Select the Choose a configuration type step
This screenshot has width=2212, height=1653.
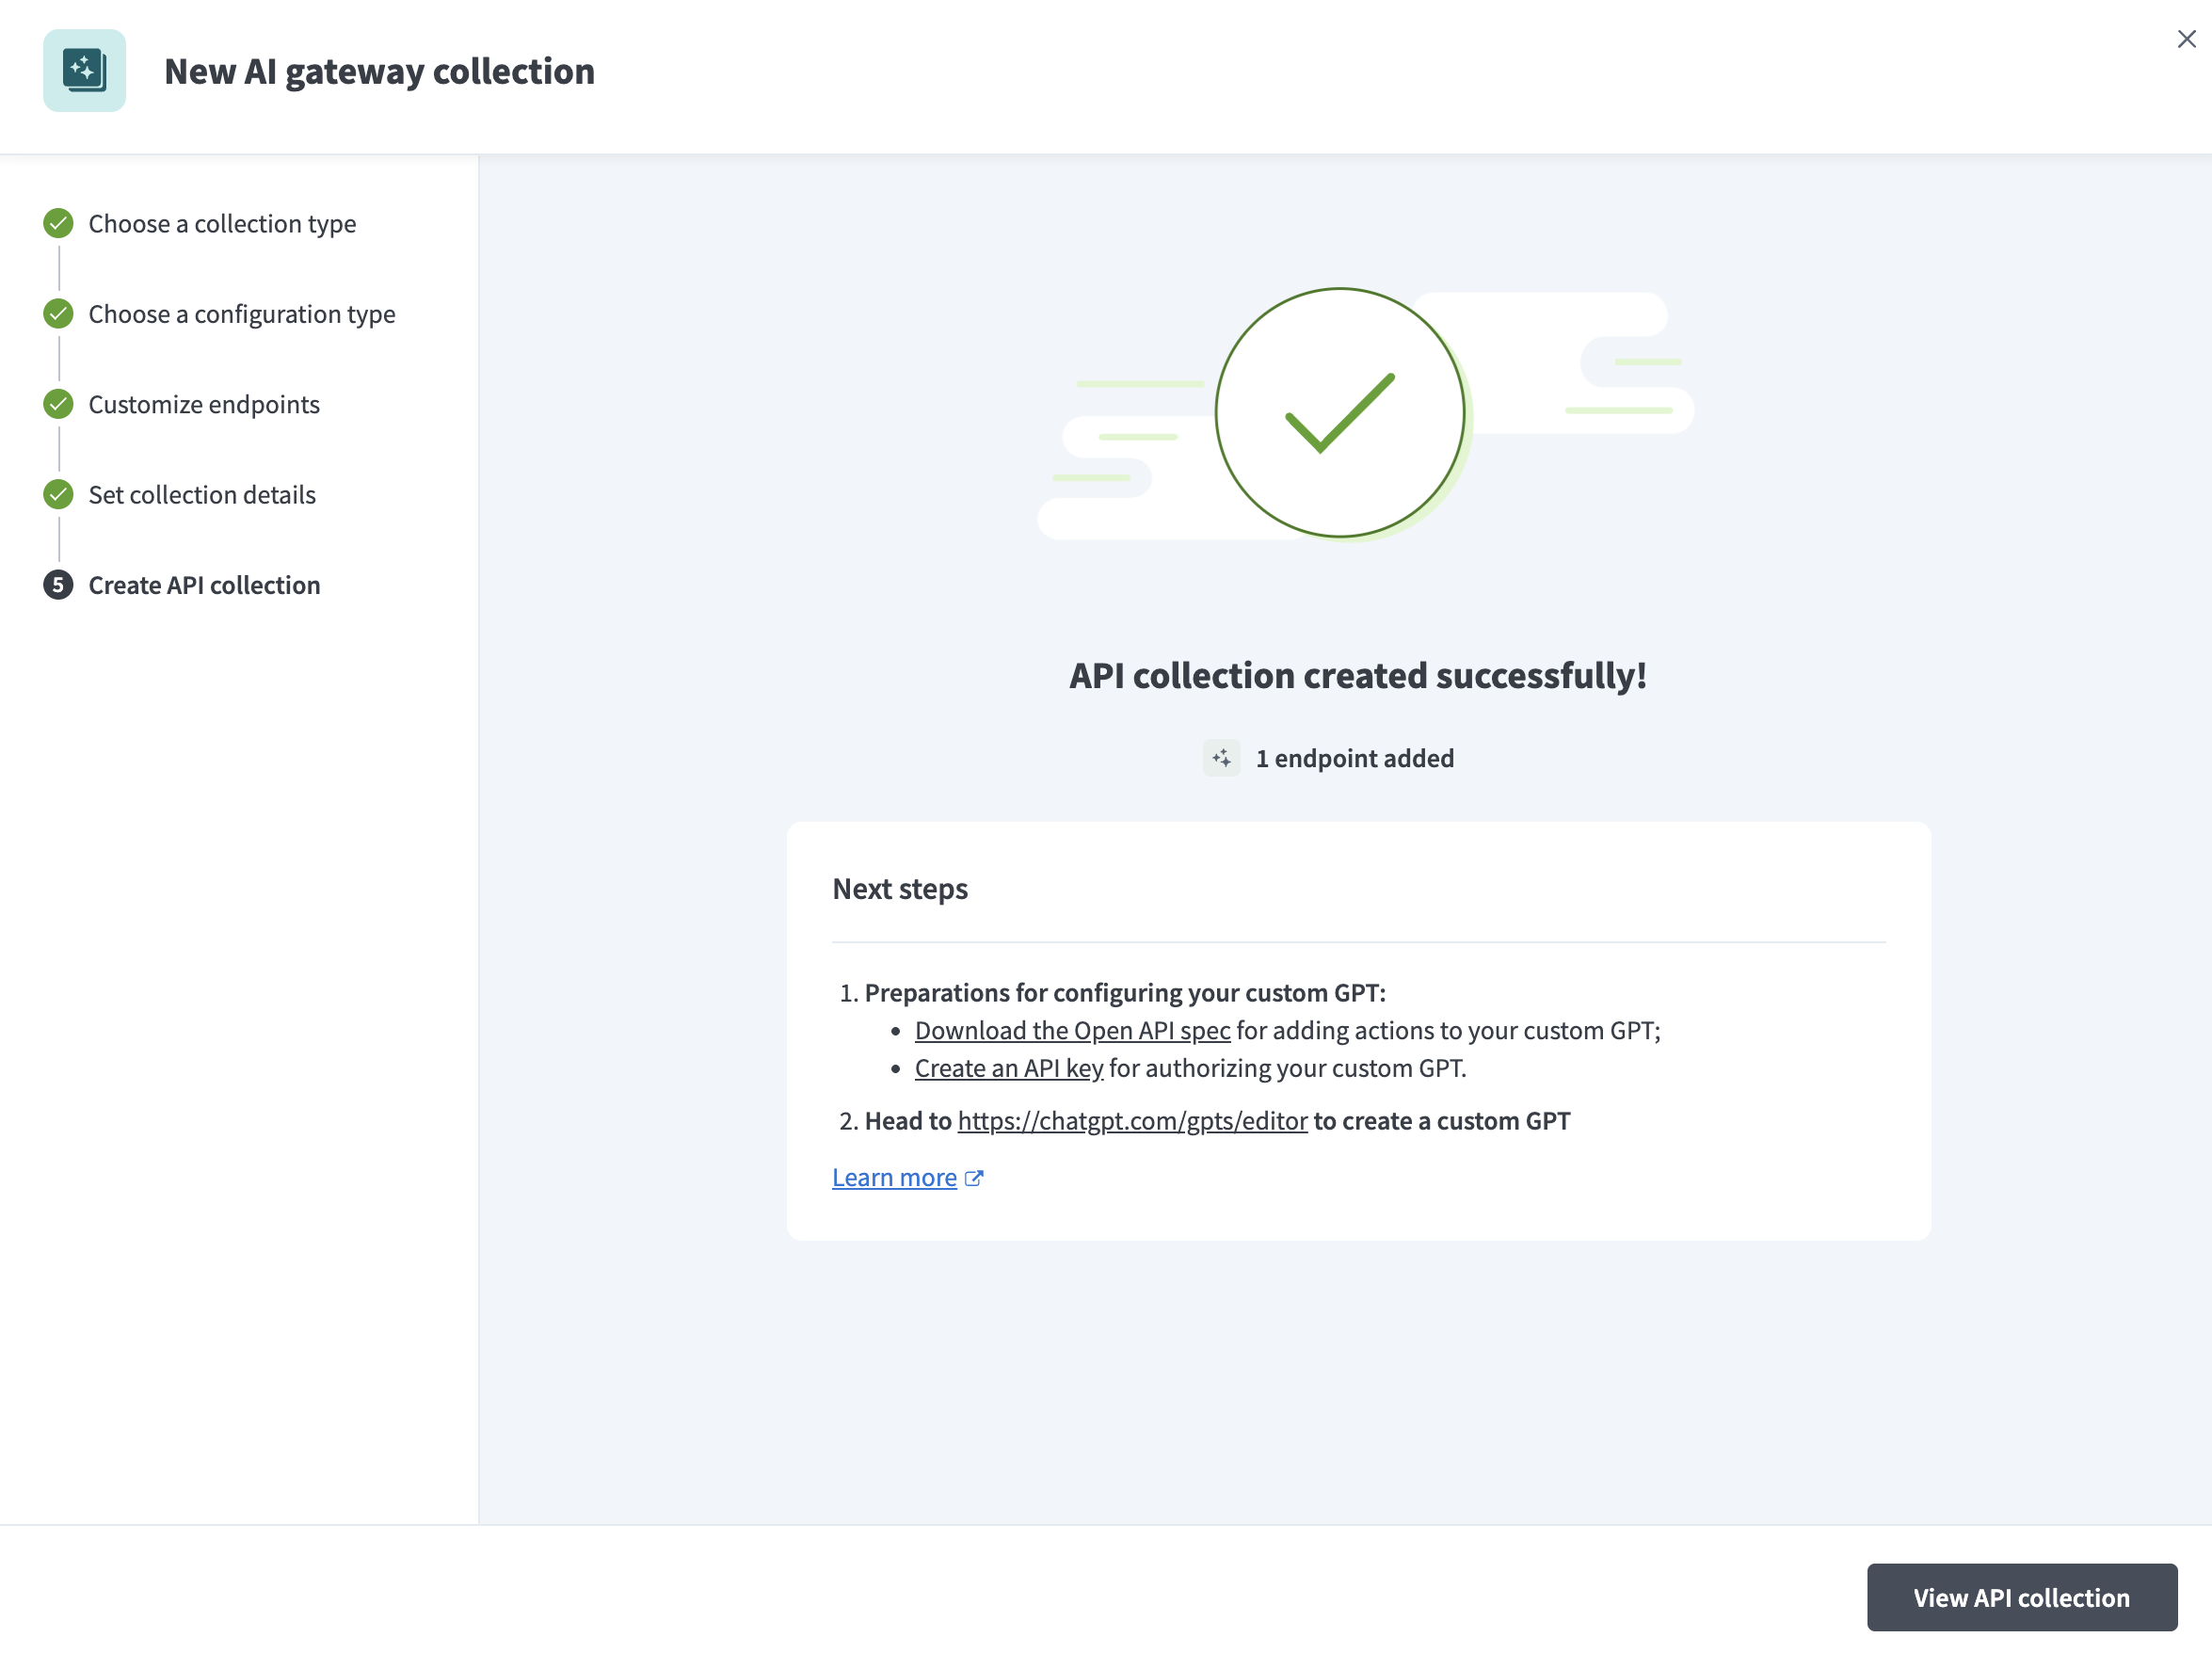coord(241,313)
